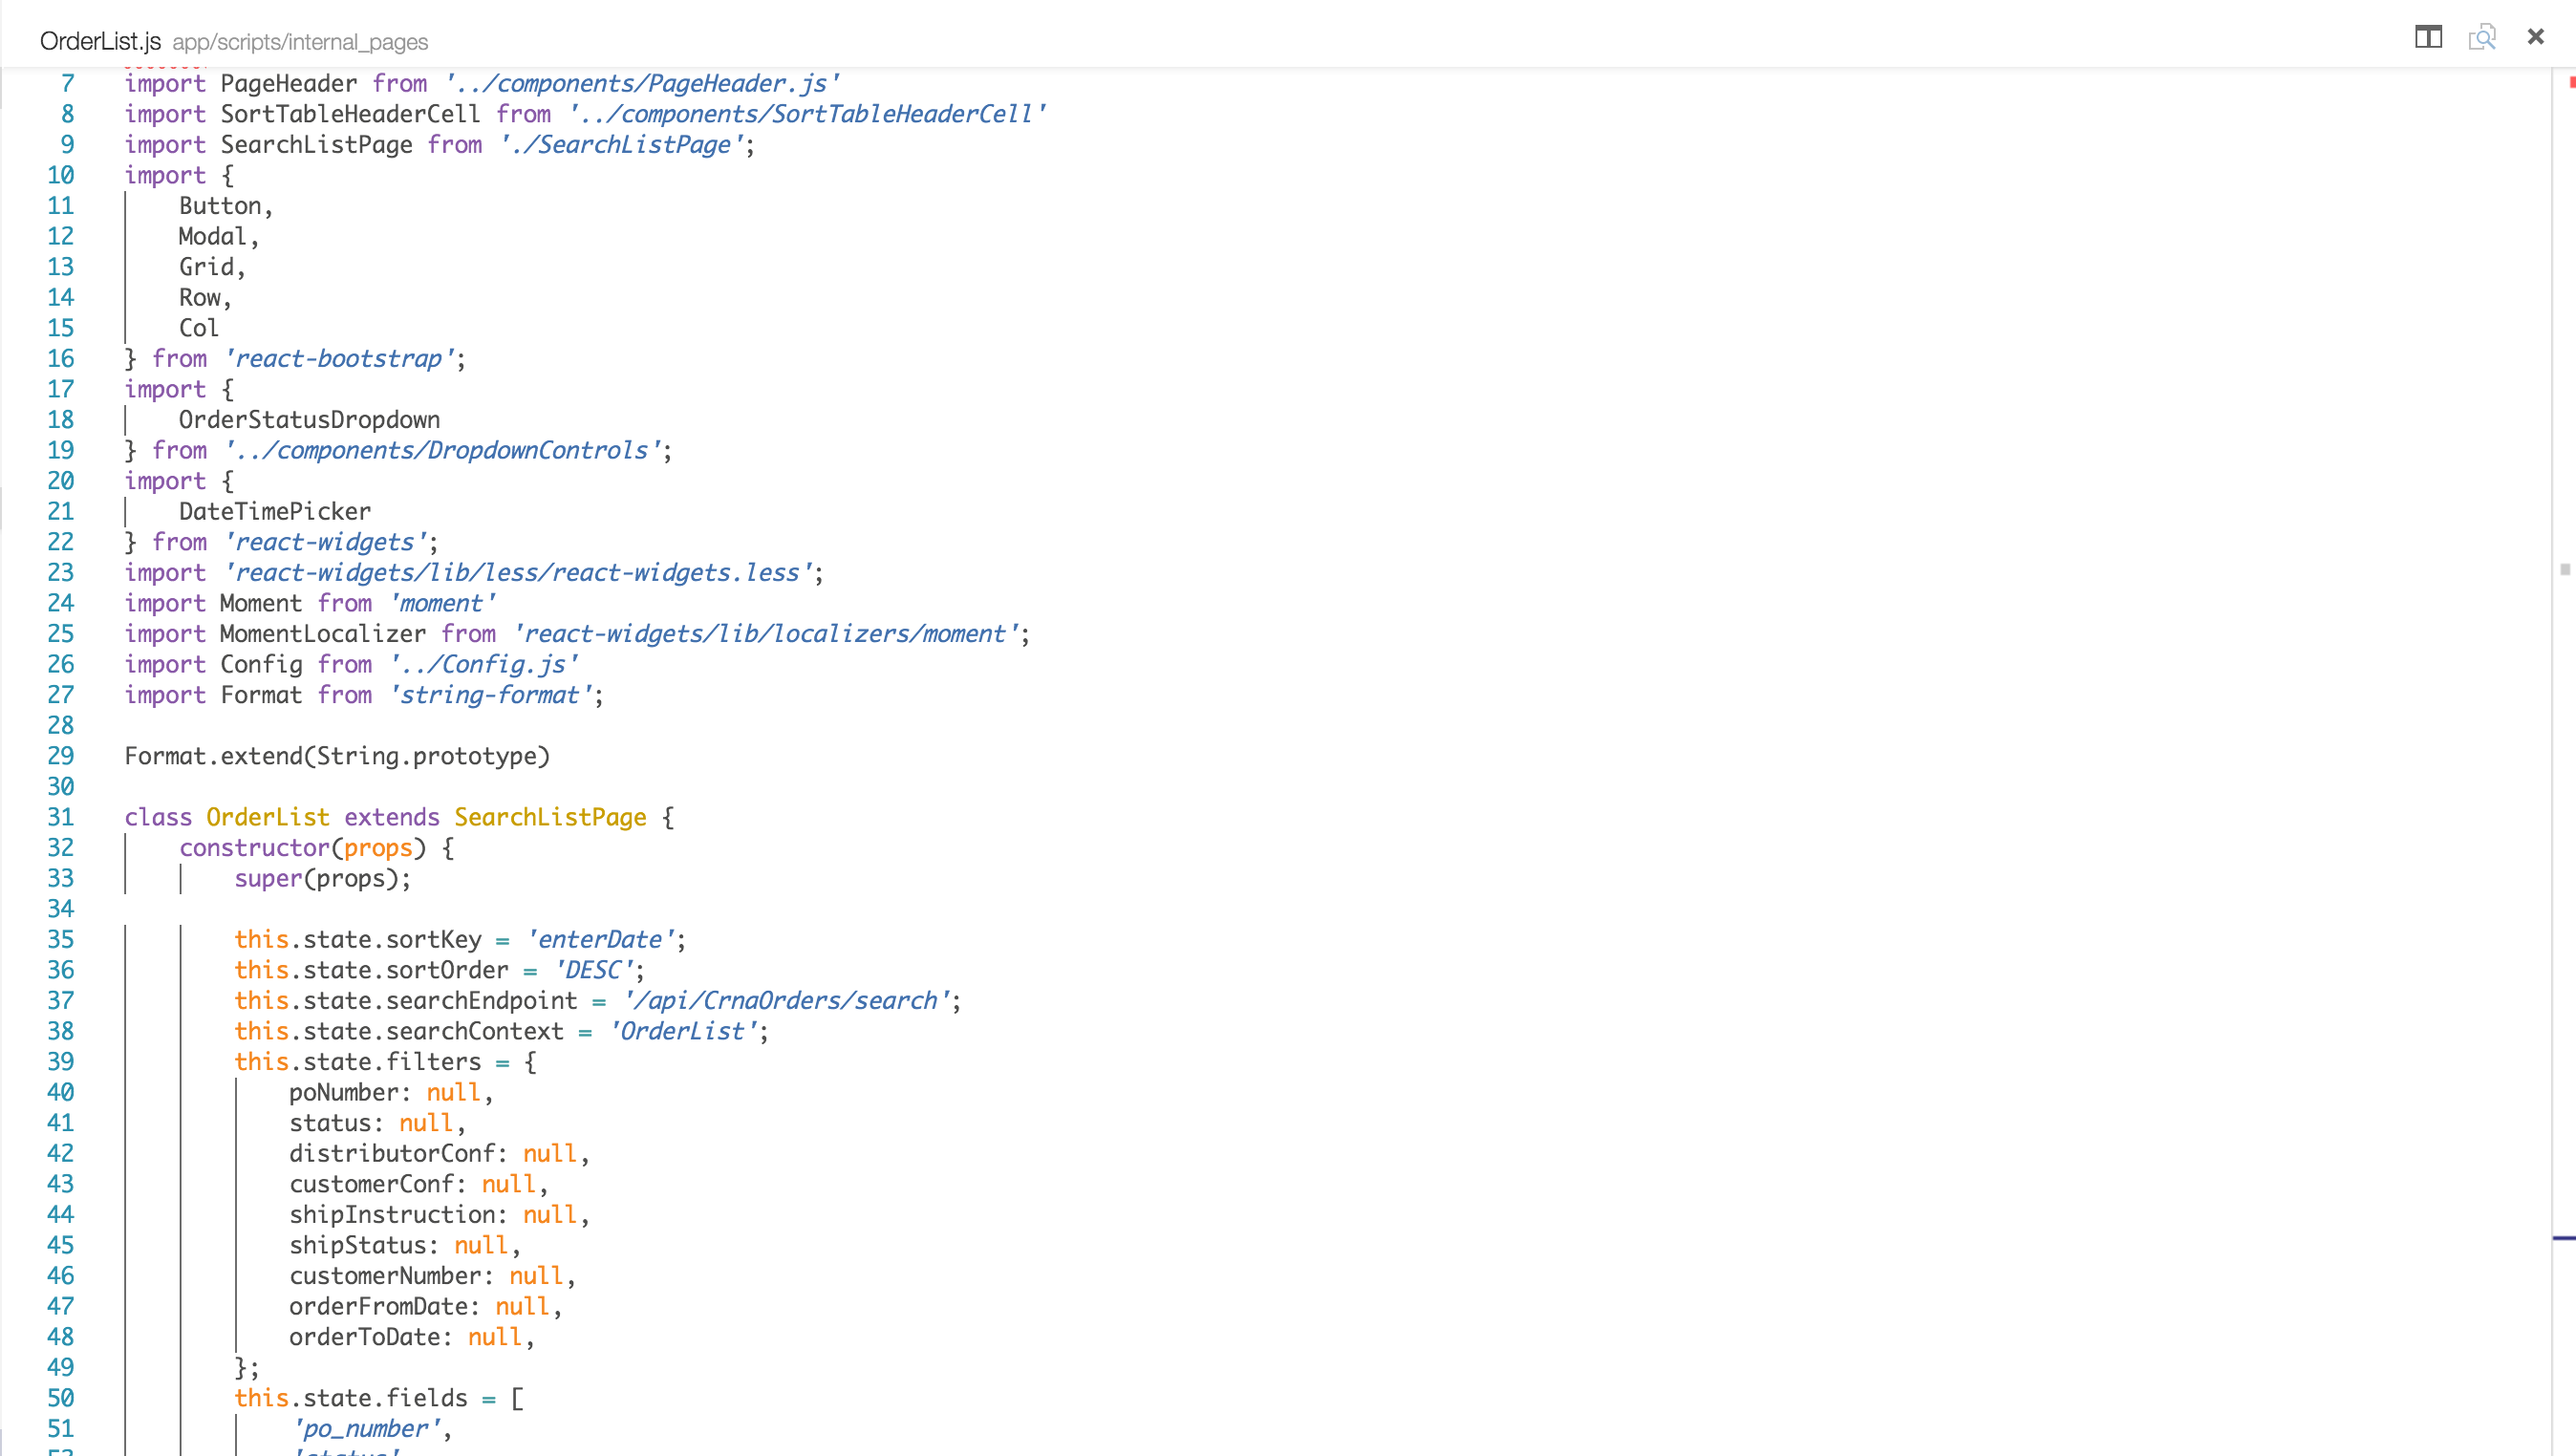Click the SearchListPage class name after extends
The height and width of the screenshot is (1456, 2576).
click(550, 817)
